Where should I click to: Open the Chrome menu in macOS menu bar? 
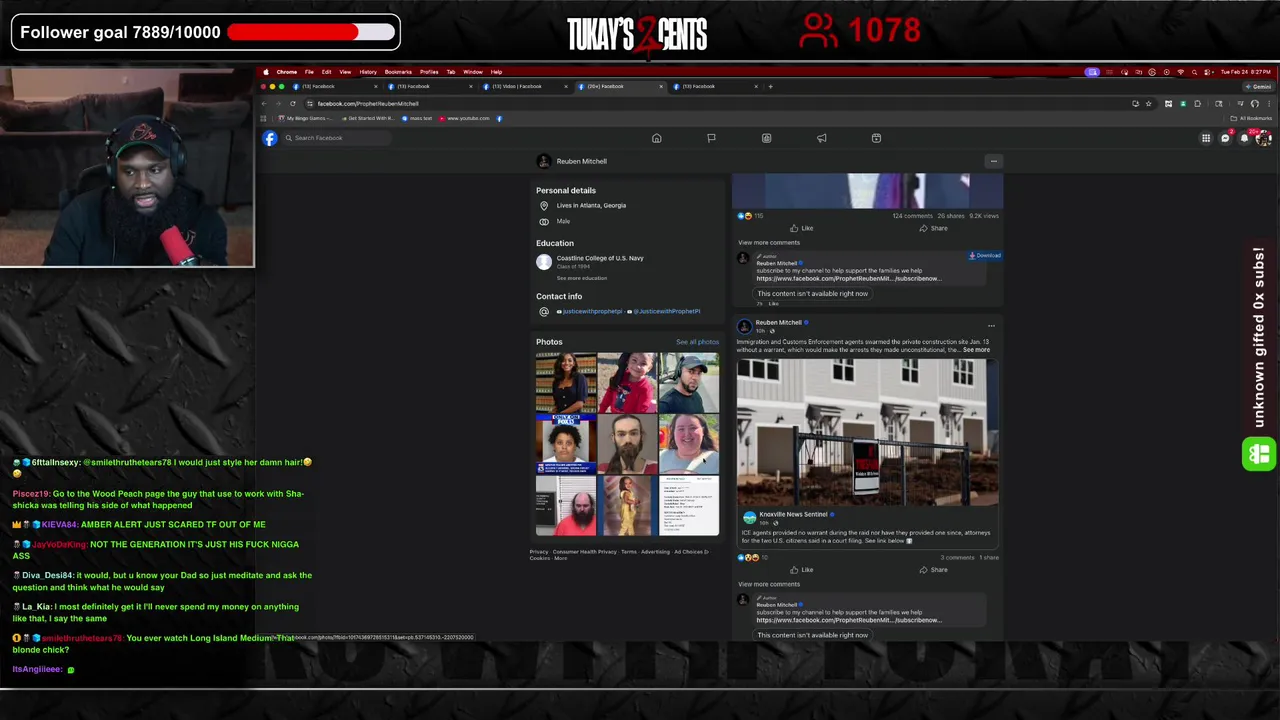[x=287, y=72]
